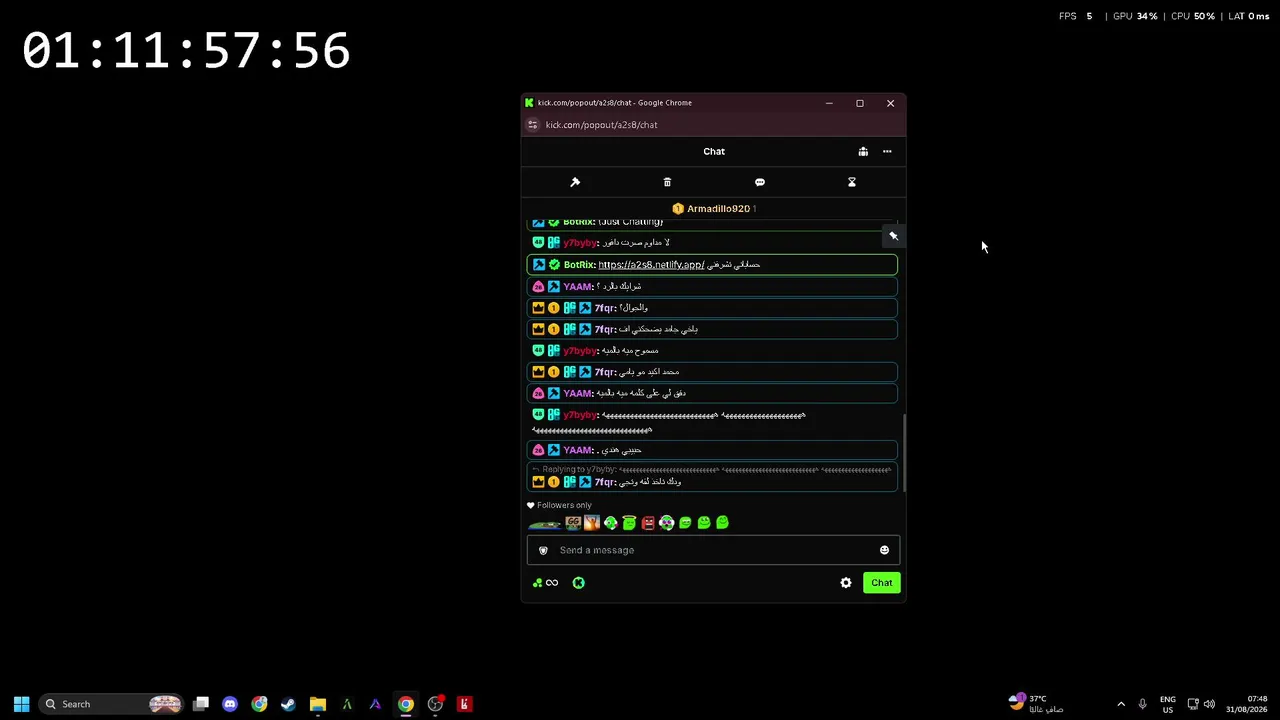
Task: Open the Windows Start menu
Action: coord(21,704)
